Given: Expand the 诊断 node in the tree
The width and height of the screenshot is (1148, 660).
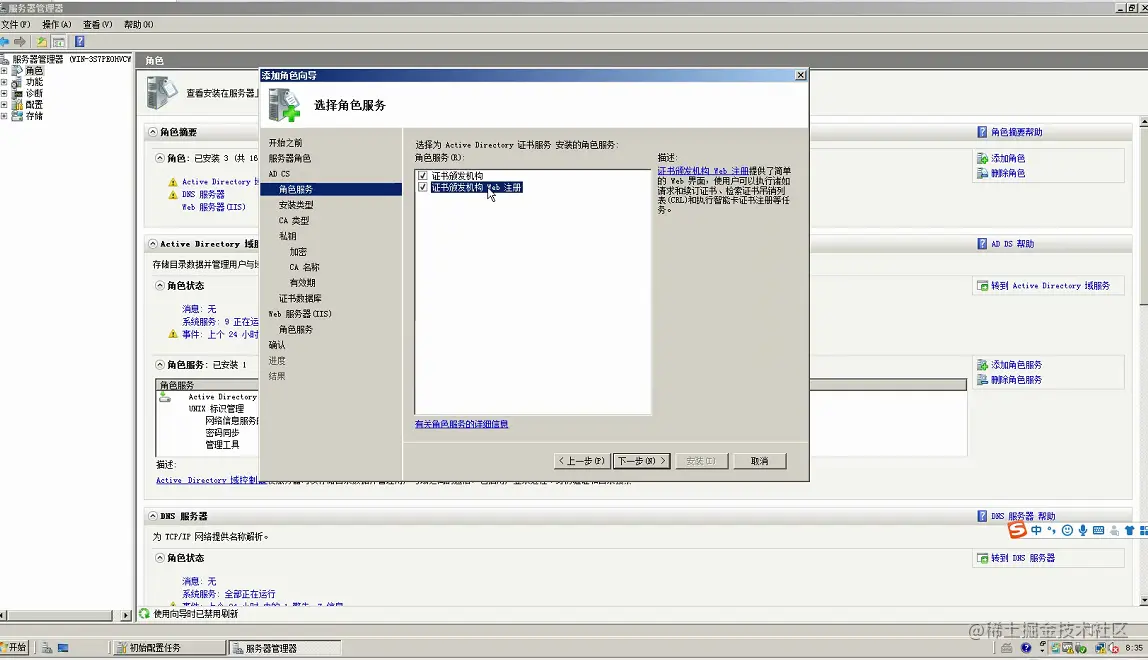Looking at the screenshot, I should click(4, 93).
